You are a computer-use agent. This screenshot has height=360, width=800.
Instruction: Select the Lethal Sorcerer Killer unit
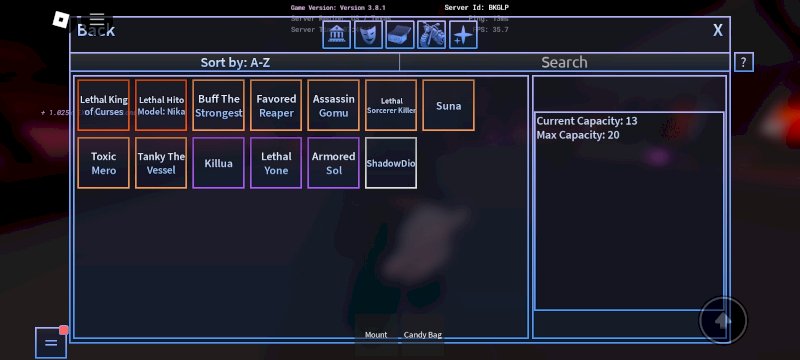click(391, 105)
